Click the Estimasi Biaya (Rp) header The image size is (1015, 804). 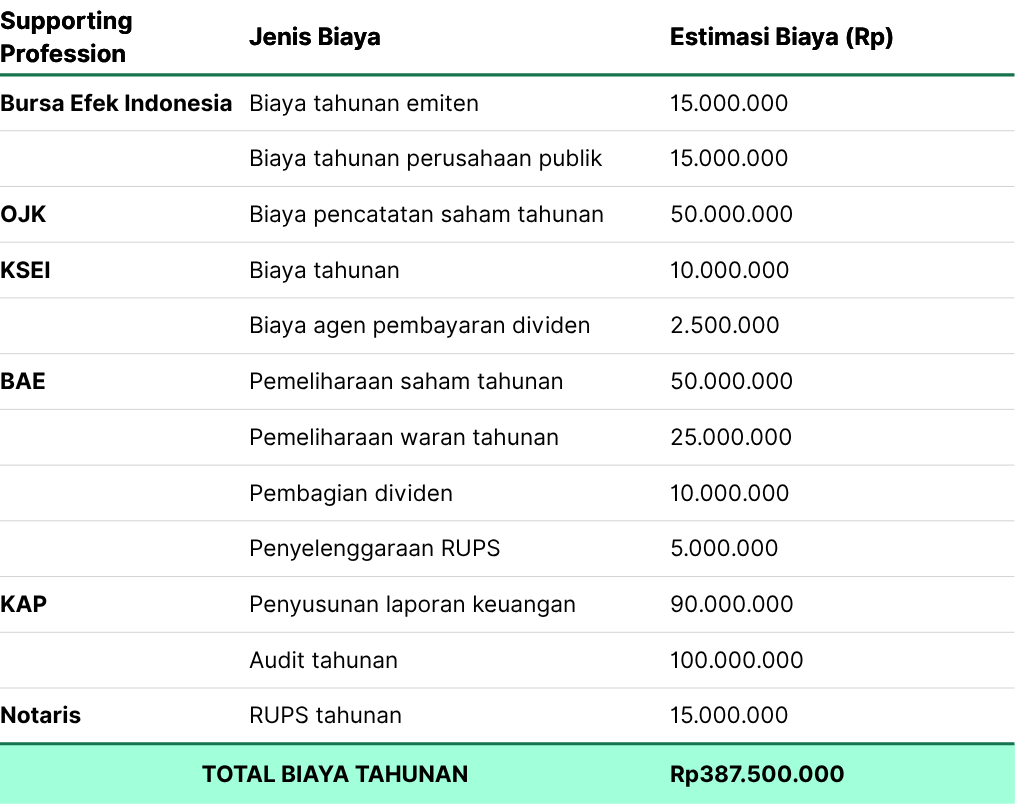pos(781,37)
